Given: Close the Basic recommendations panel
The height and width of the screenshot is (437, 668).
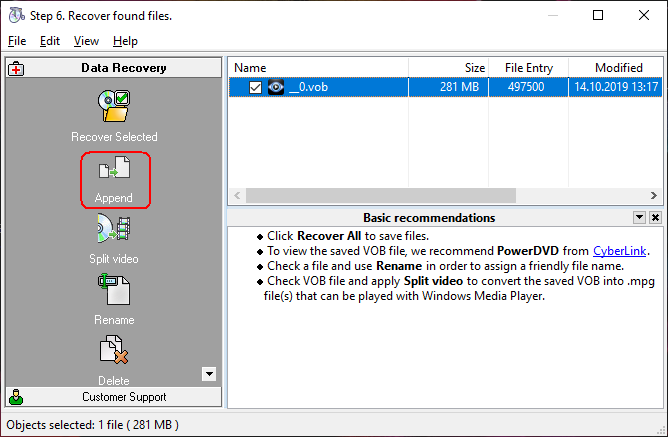Looking at the screenshot, I should pos(655,217).
